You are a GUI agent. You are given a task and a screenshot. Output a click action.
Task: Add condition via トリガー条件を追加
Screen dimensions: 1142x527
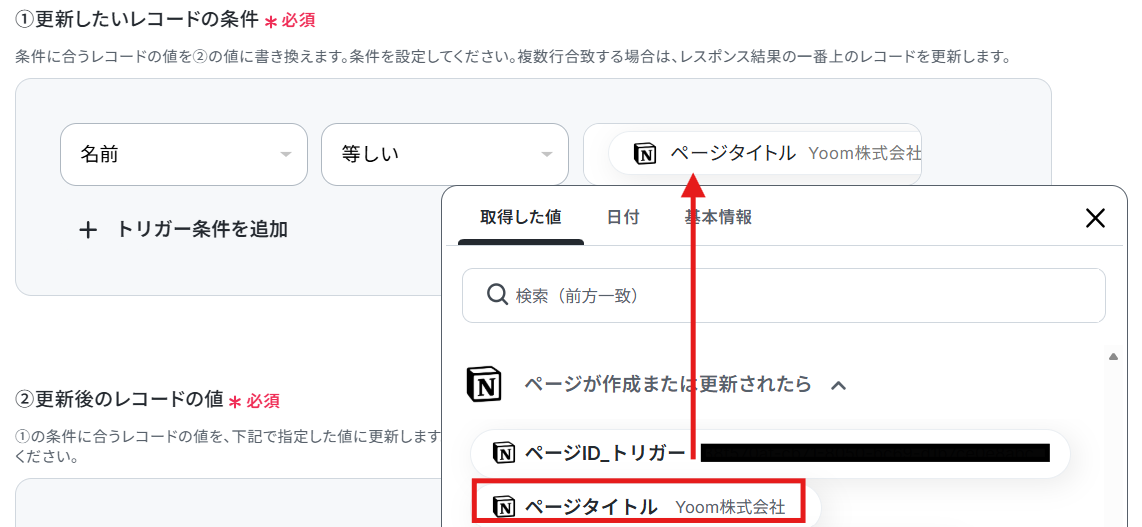click(184, 230)
